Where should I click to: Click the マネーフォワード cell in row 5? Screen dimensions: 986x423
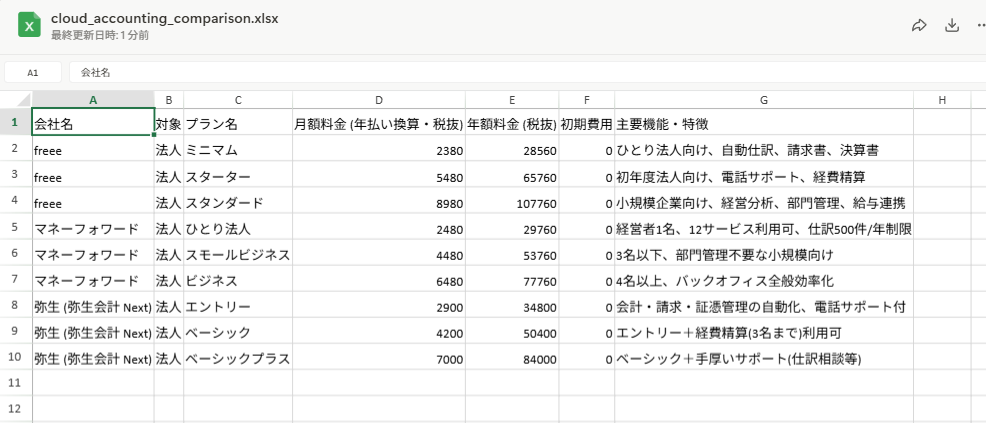pos(93,227)
